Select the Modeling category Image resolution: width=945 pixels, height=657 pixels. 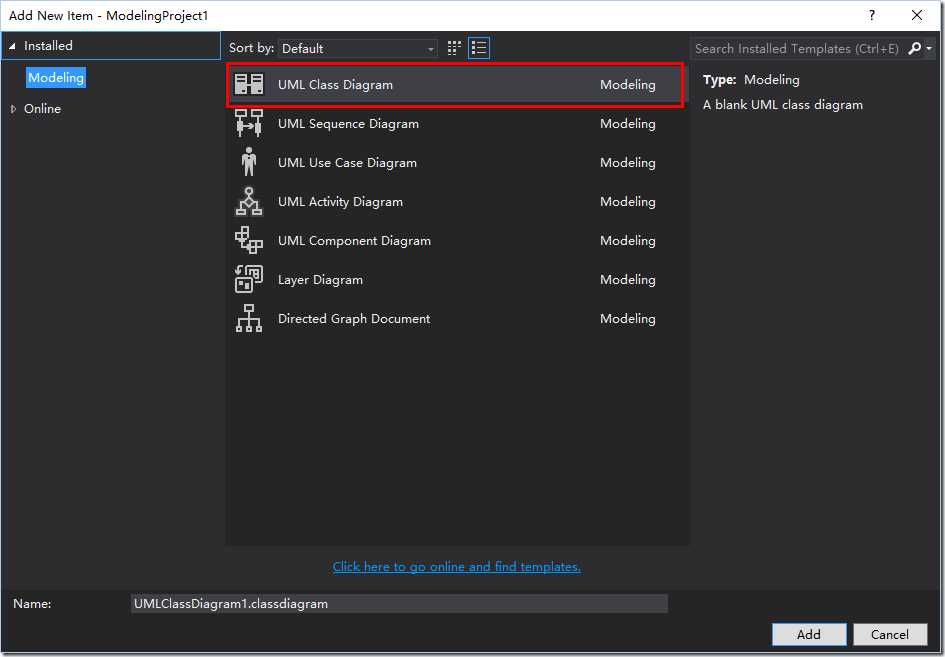pyautogui.click(x=56, y=78)
